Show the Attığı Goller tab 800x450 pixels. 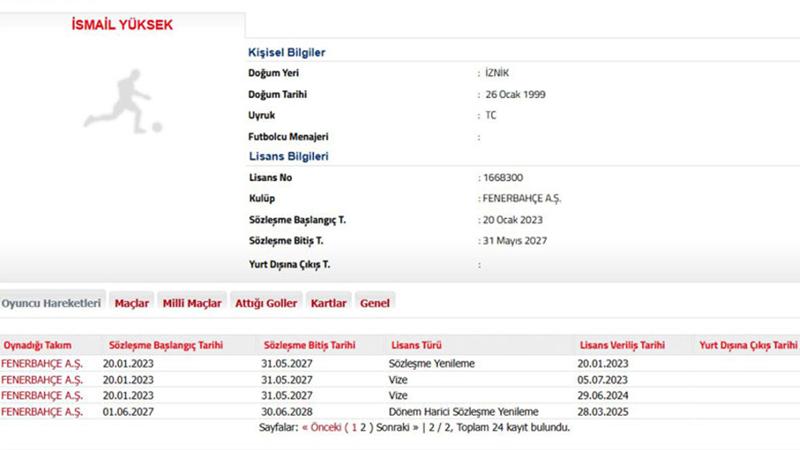point(266,302)
